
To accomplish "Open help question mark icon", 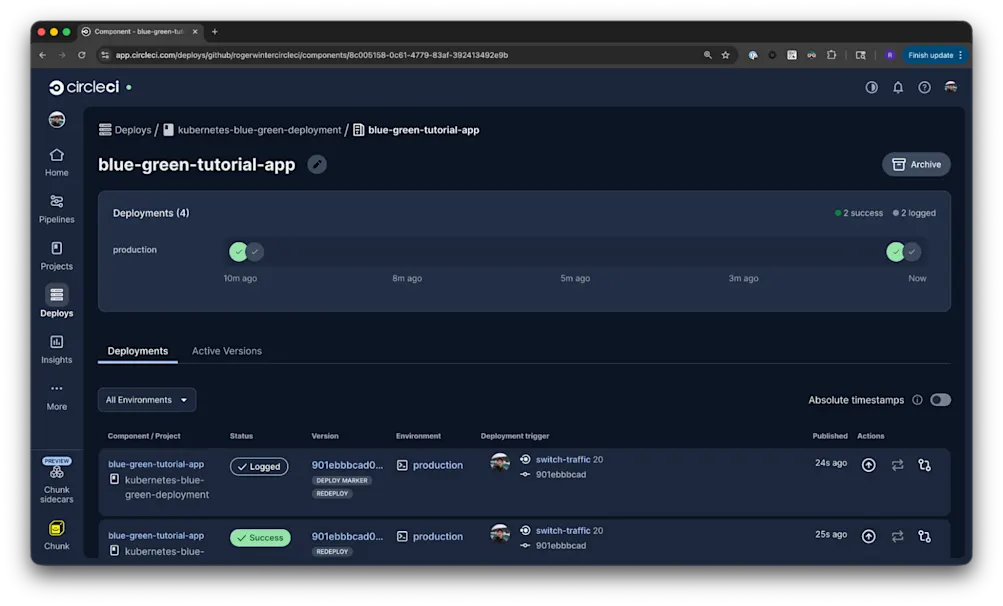I will point(924,87).
